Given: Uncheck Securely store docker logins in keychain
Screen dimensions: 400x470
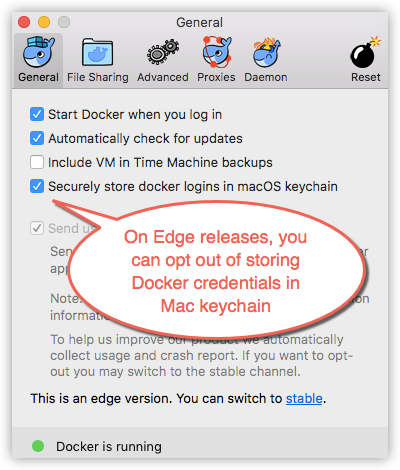Looking at the screenshot, I should pyautogui.click(x=37, y=186).
